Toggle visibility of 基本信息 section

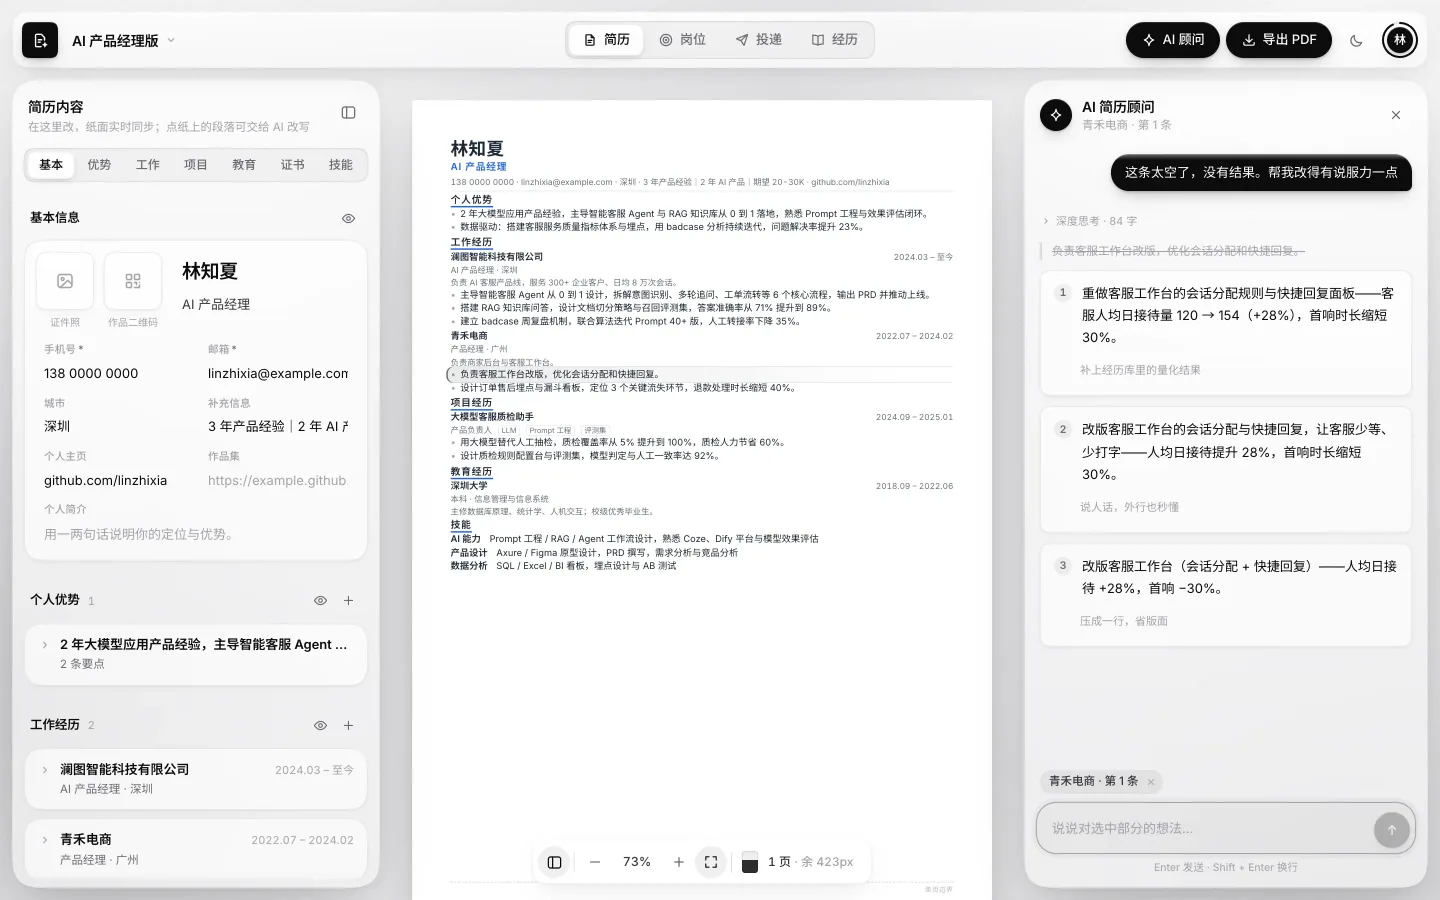(x=349, y=218)
